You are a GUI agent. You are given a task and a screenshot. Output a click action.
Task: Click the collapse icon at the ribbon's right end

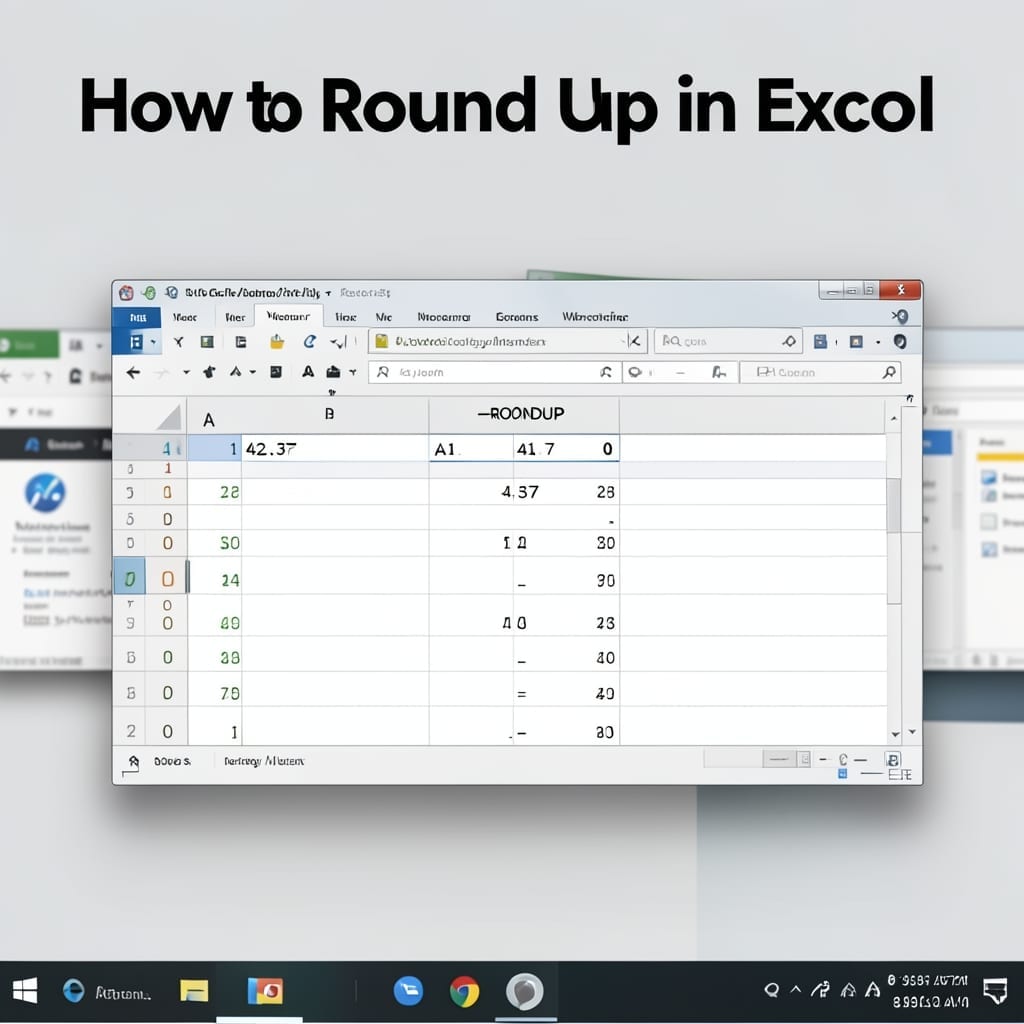(900, 317)
